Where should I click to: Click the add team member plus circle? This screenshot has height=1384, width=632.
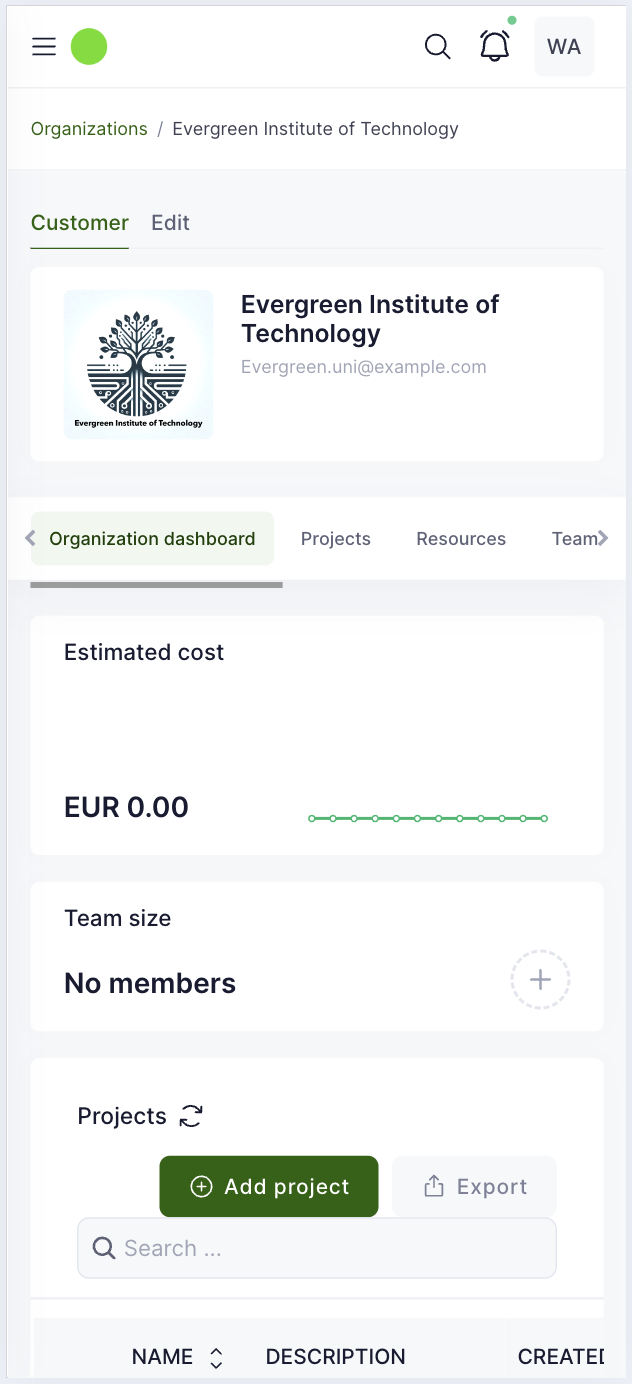[540, 980]
